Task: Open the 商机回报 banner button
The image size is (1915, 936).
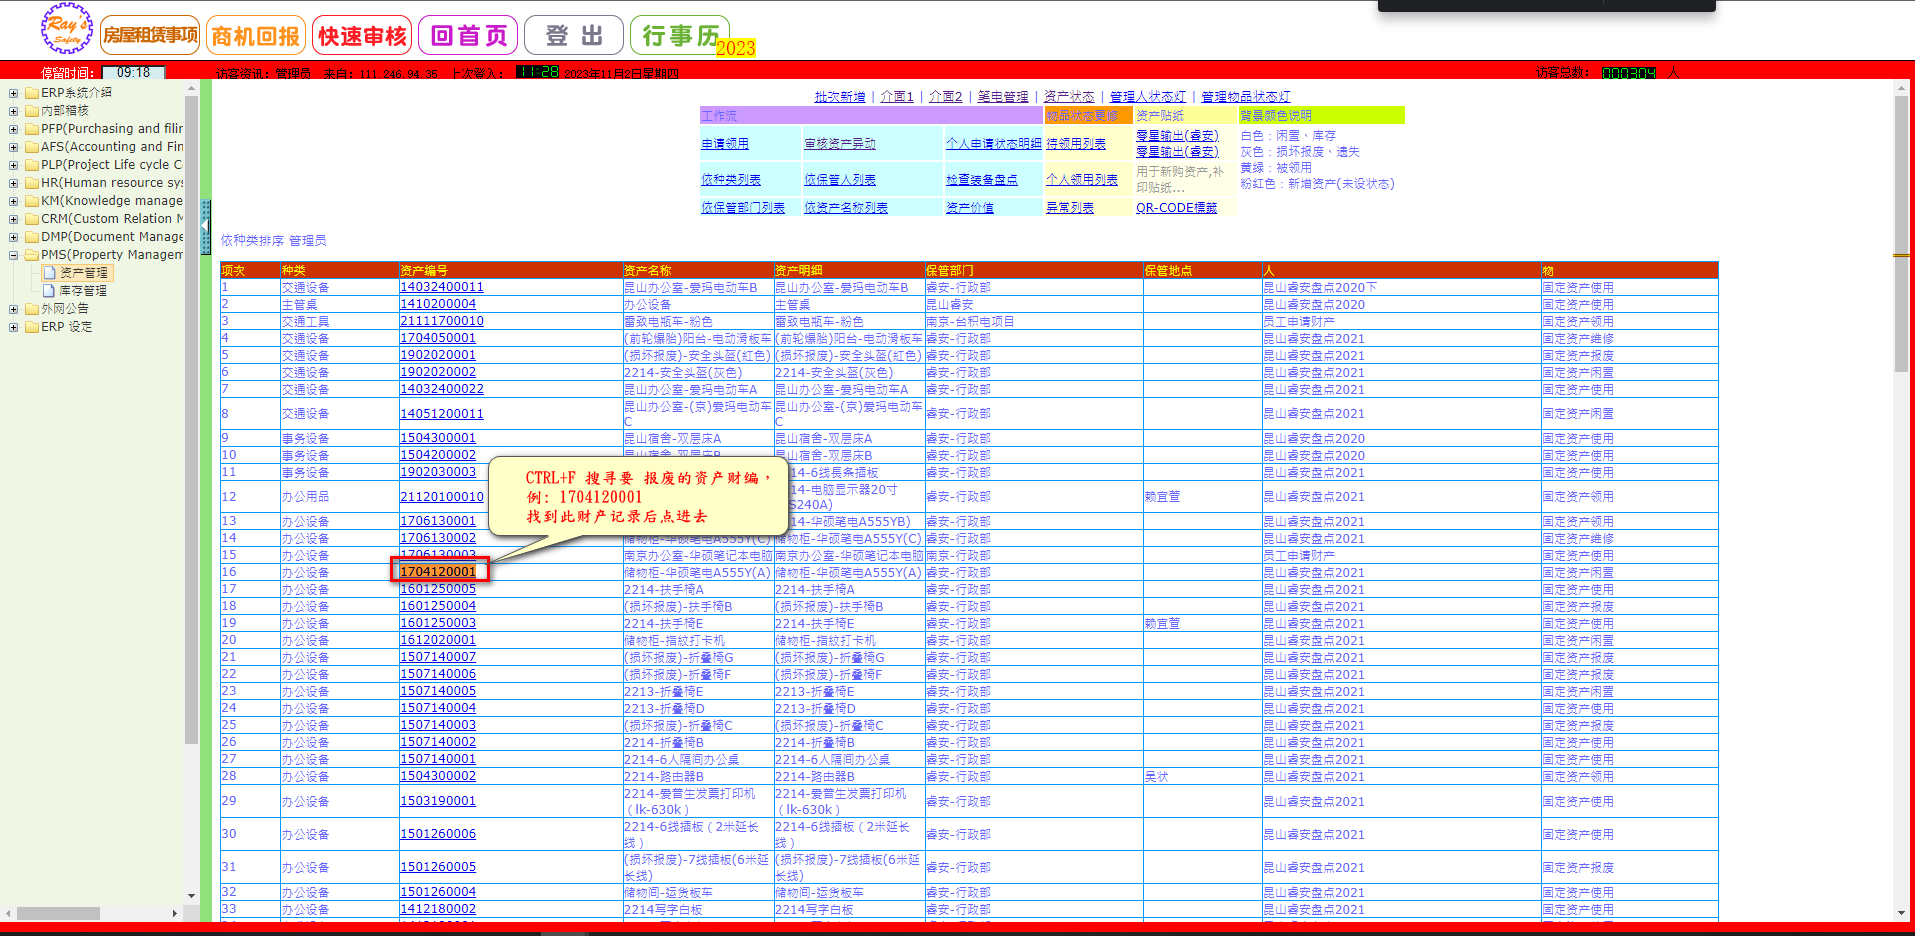Action: [256, 36]
